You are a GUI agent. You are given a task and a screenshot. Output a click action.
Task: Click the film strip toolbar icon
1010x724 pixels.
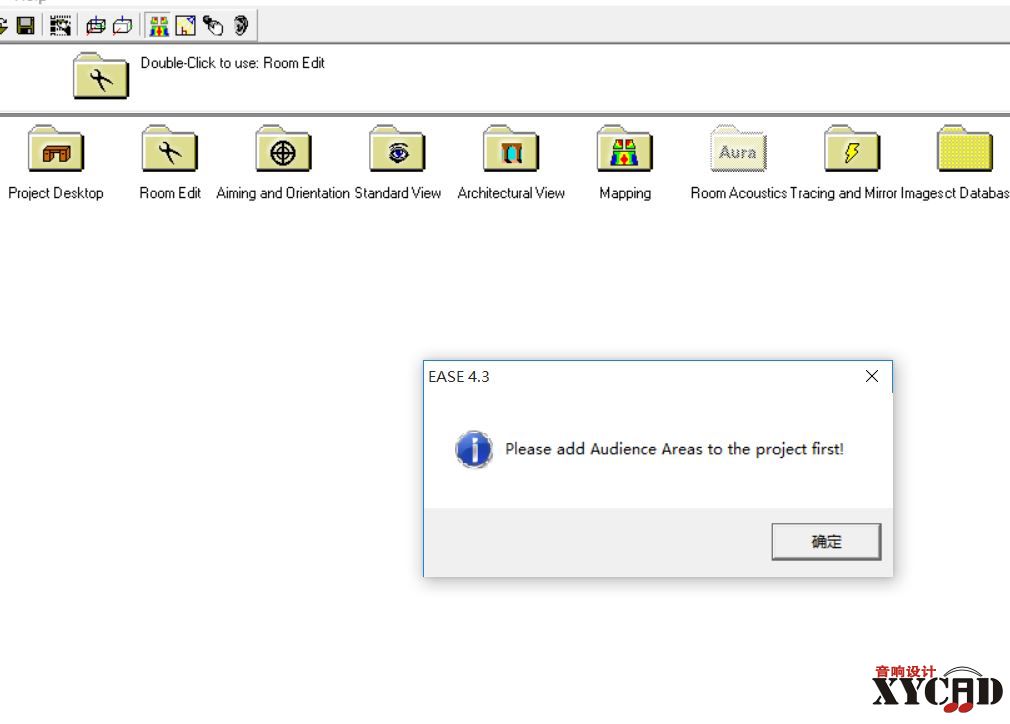tap(61, 26)
